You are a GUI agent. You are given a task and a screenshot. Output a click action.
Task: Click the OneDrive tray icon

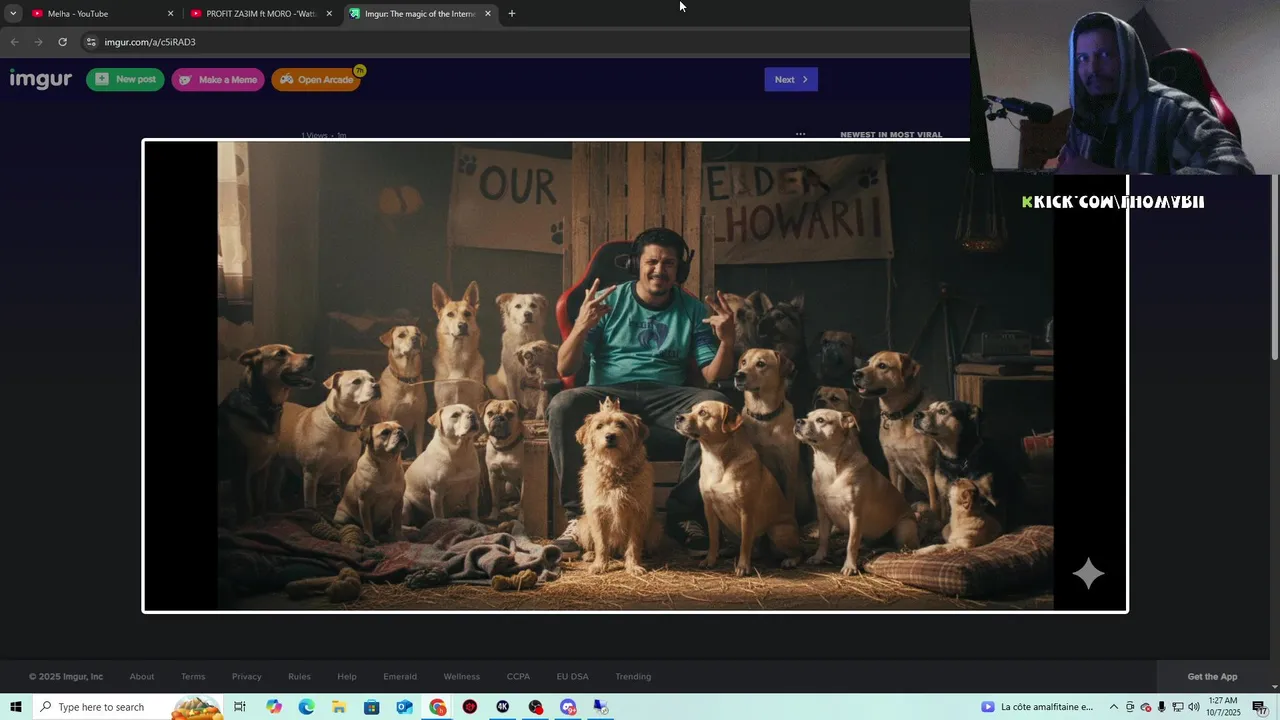pos(1146,707)
